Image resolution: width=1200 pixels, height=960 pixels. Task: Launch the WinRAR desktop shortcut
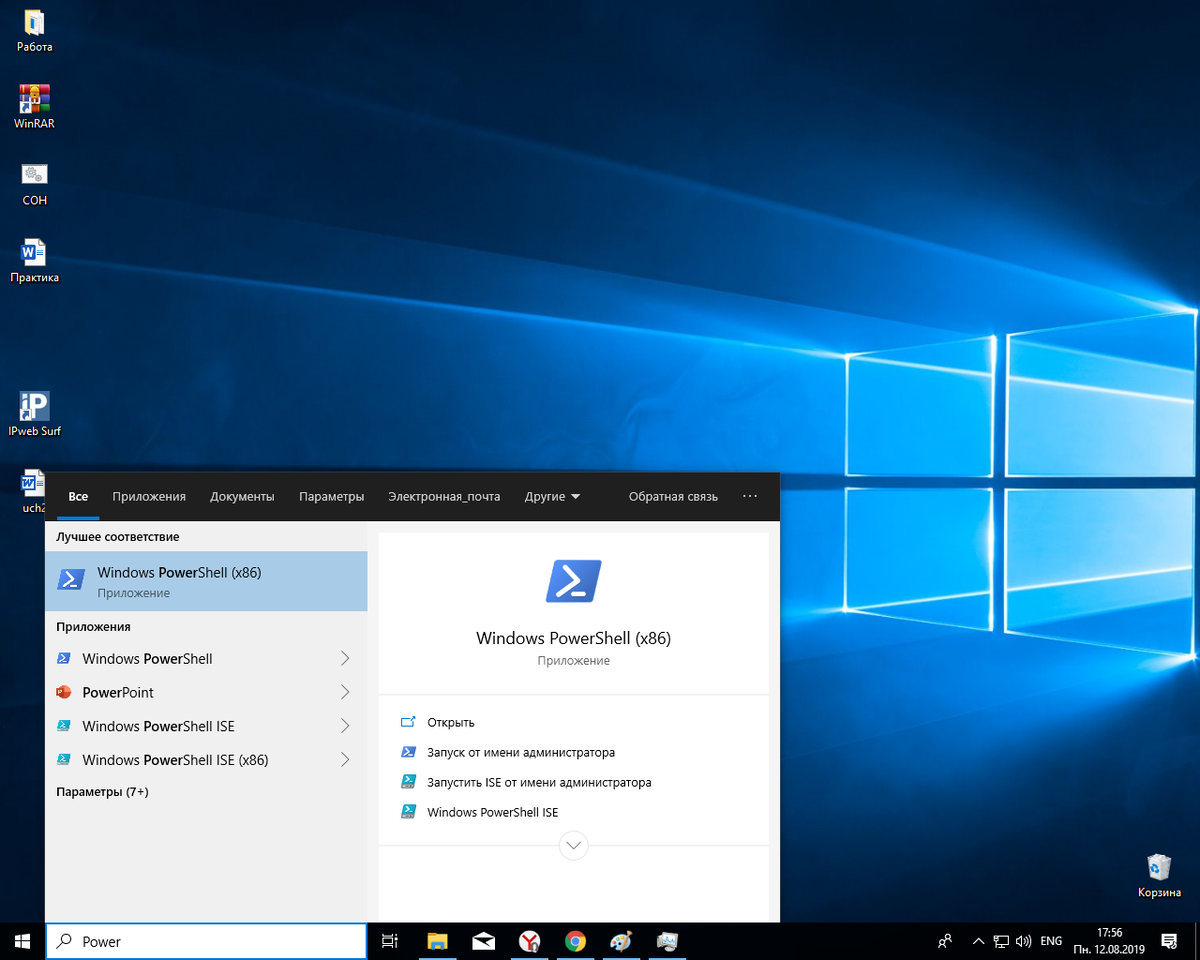click(34, 107)
